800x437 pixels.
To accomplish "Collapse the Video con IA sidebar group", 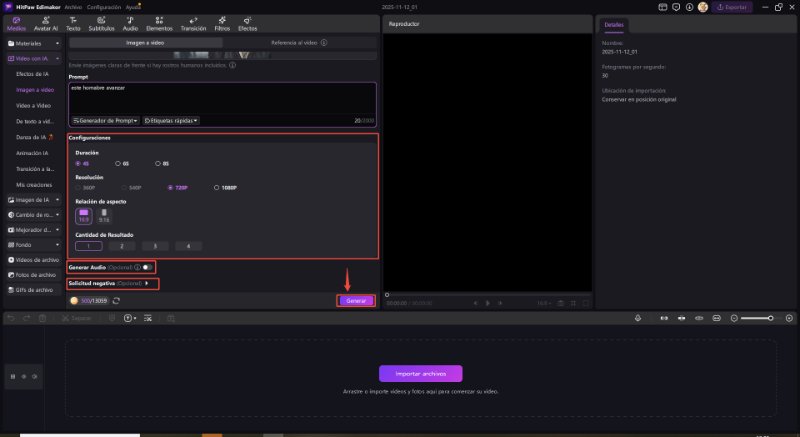I will (x=33, y=59).
